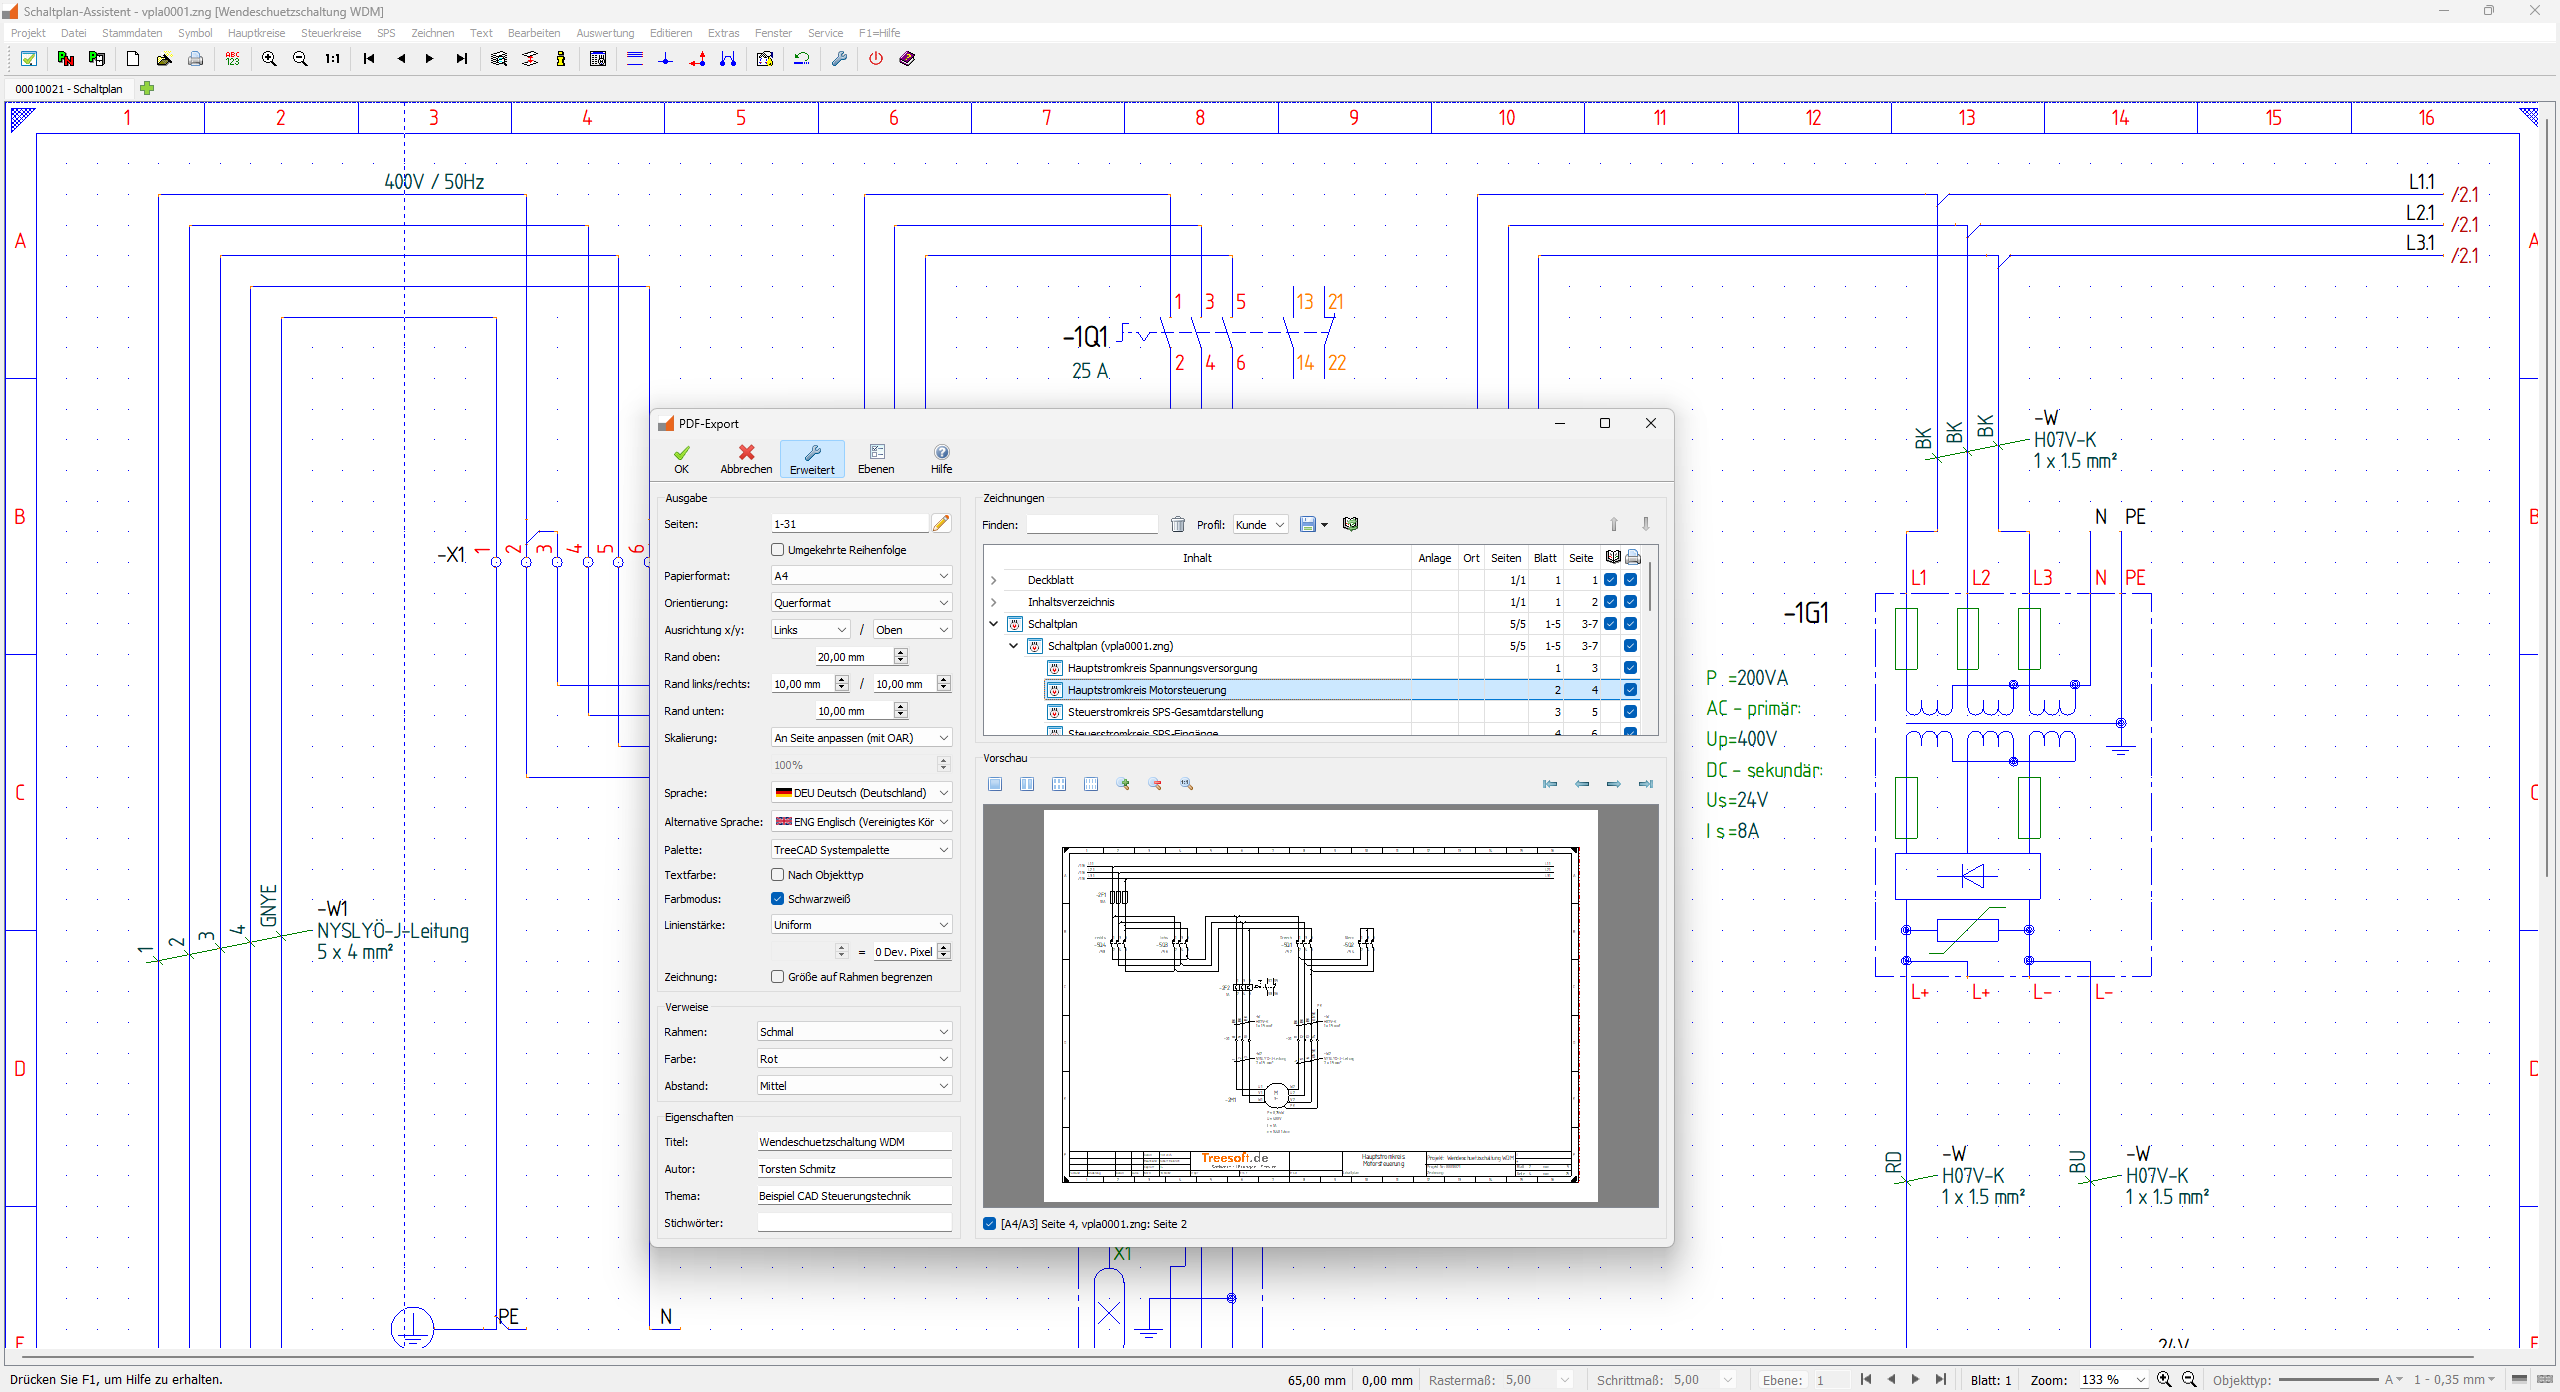
Task: Click the trash icon next to Finden
Action: click(1178, 524)
